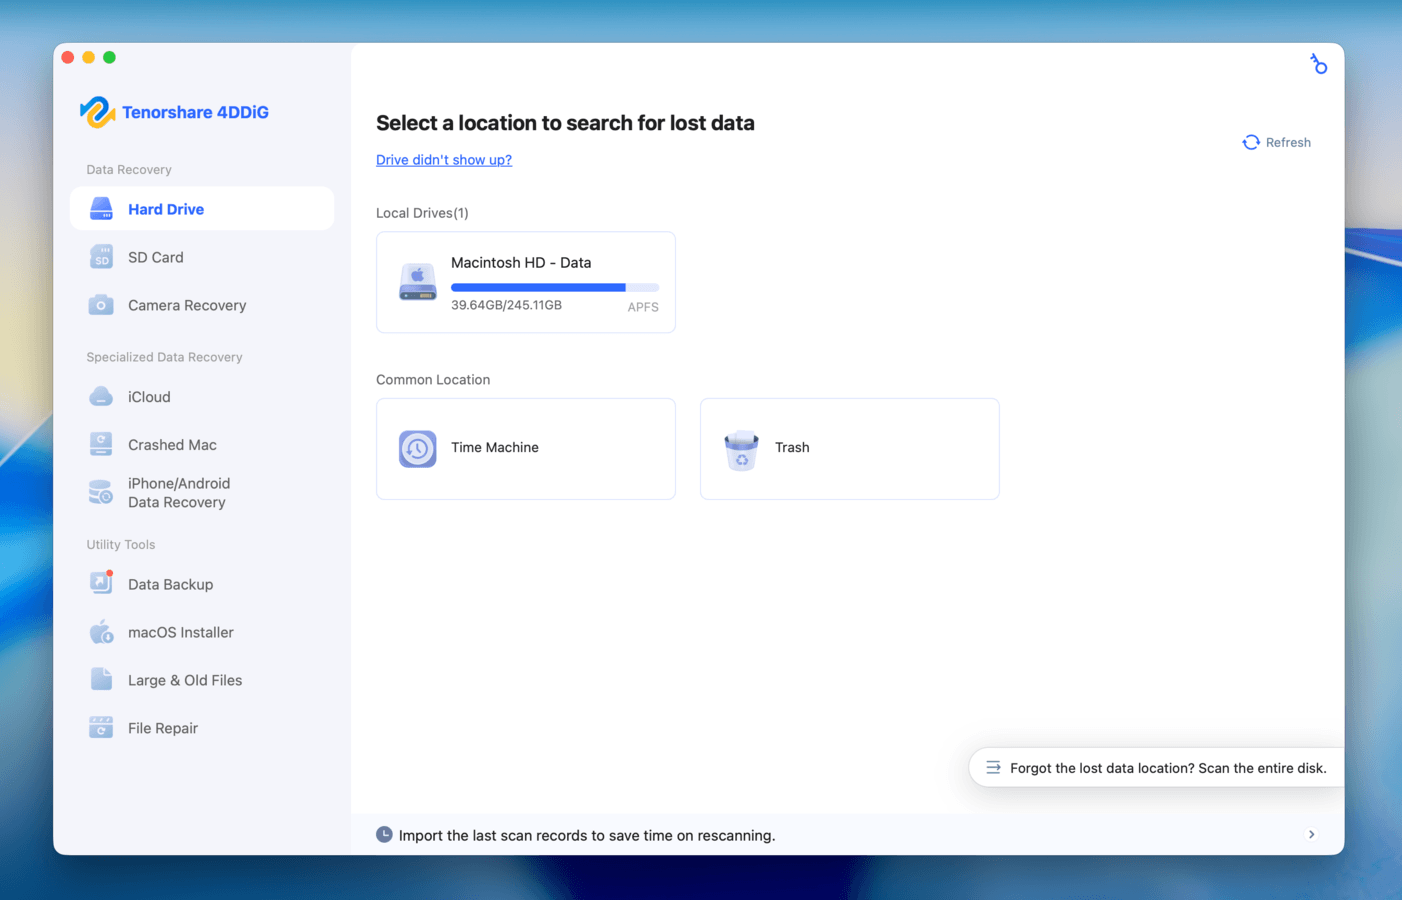Click the Crashed Mac icon
Screen dimensions: 1402x900
pyautogui.click(x=101, y=444)
